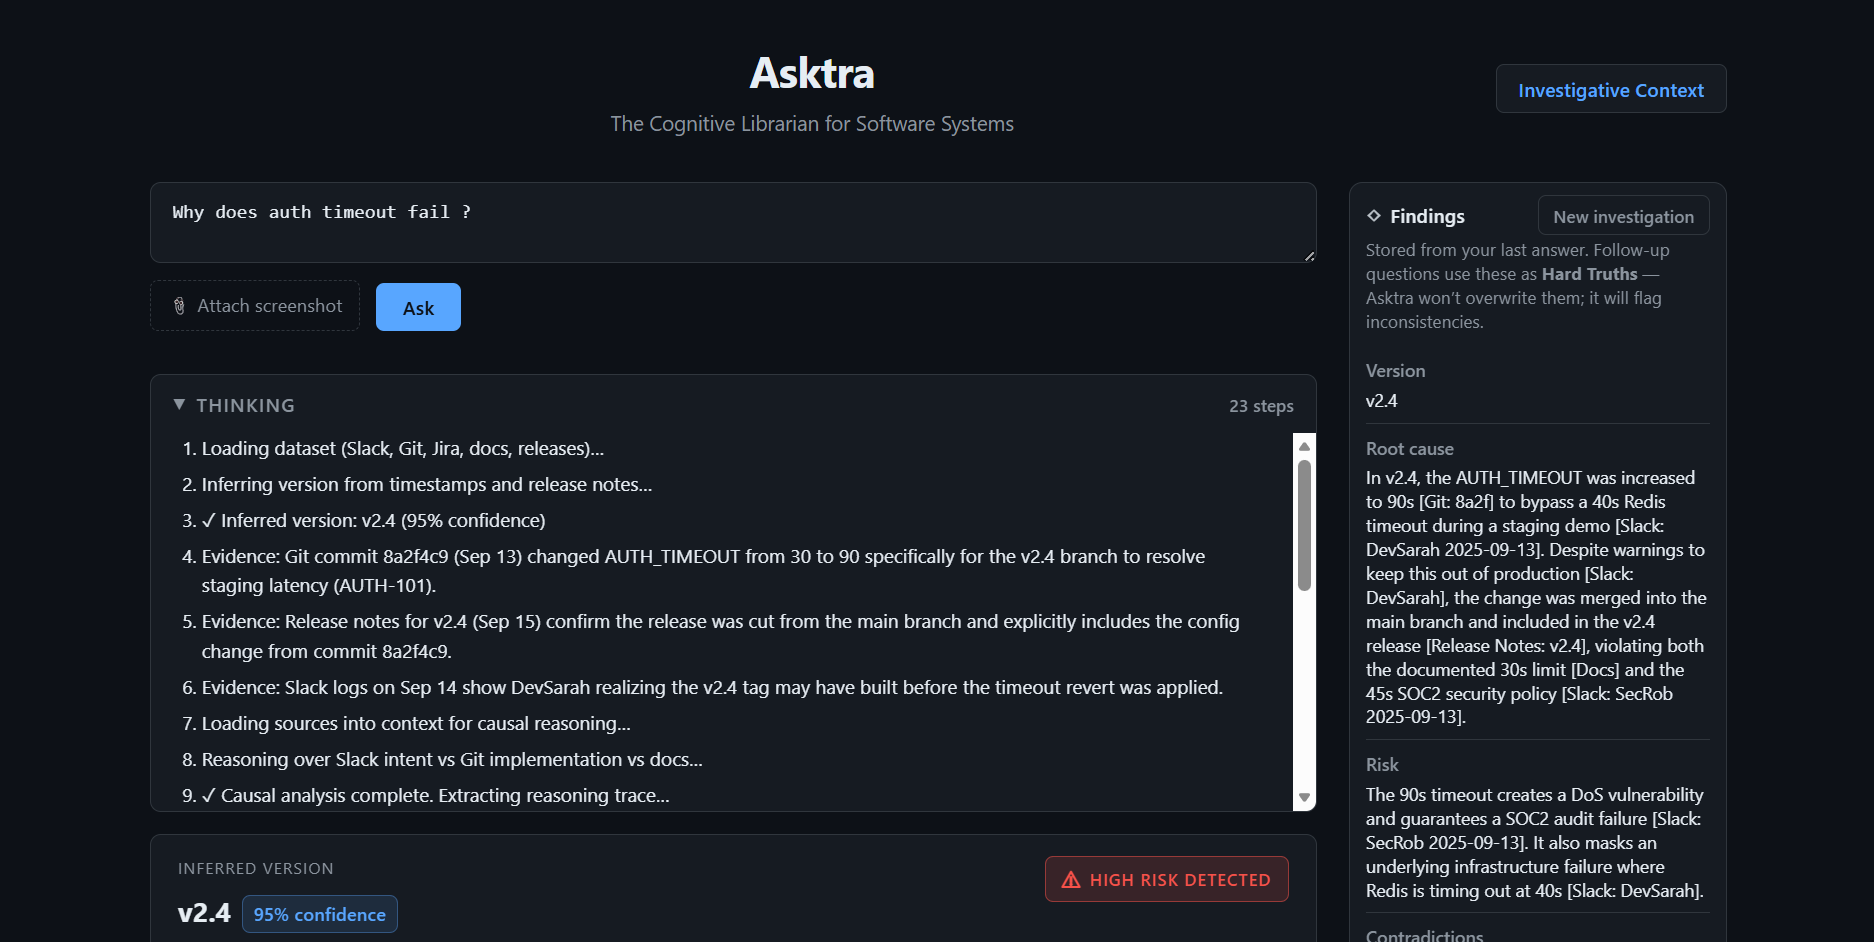Click the checkmark on Inferred version step
1874x942 pixels.
tap(208, 521)
